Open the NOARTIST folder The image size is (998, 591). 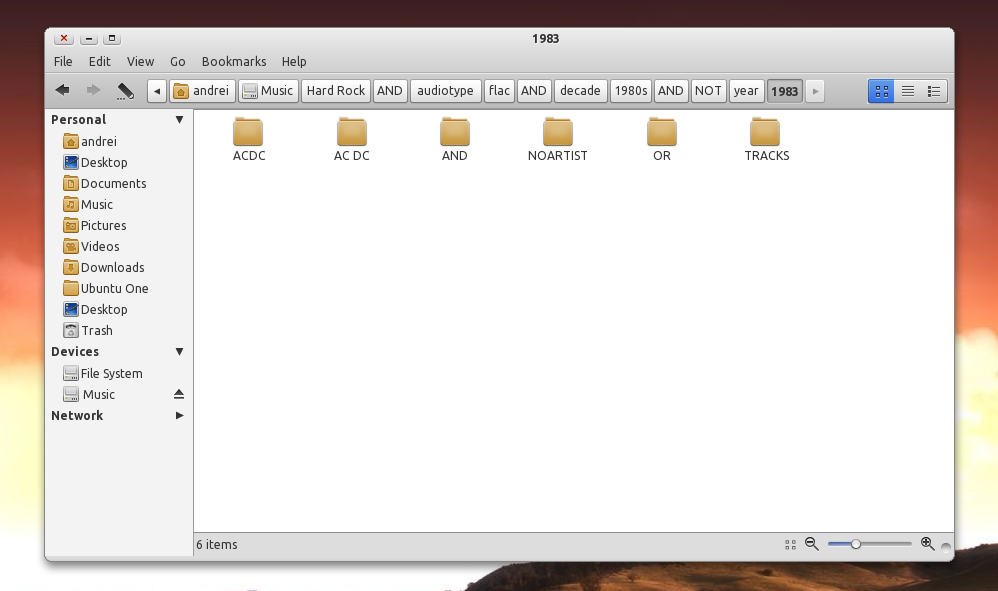point(557,139)
